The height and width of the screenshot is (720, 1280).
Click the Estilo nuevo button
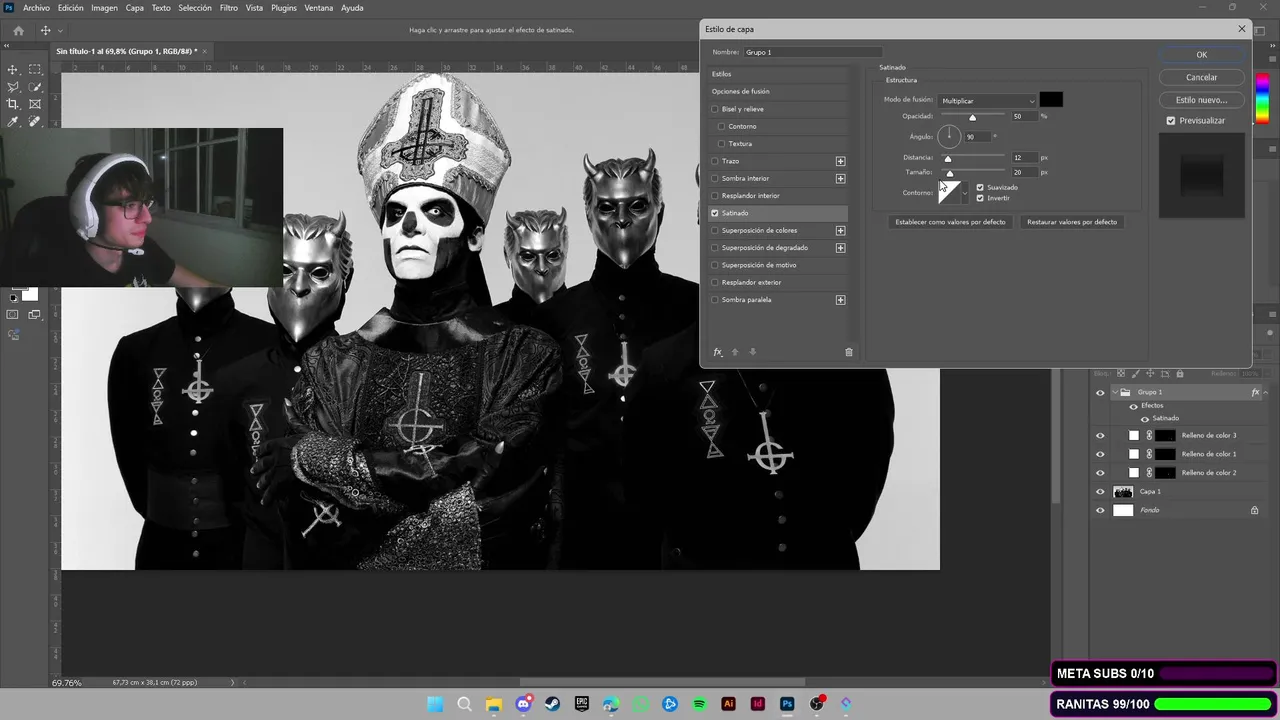click(1201, 100)
